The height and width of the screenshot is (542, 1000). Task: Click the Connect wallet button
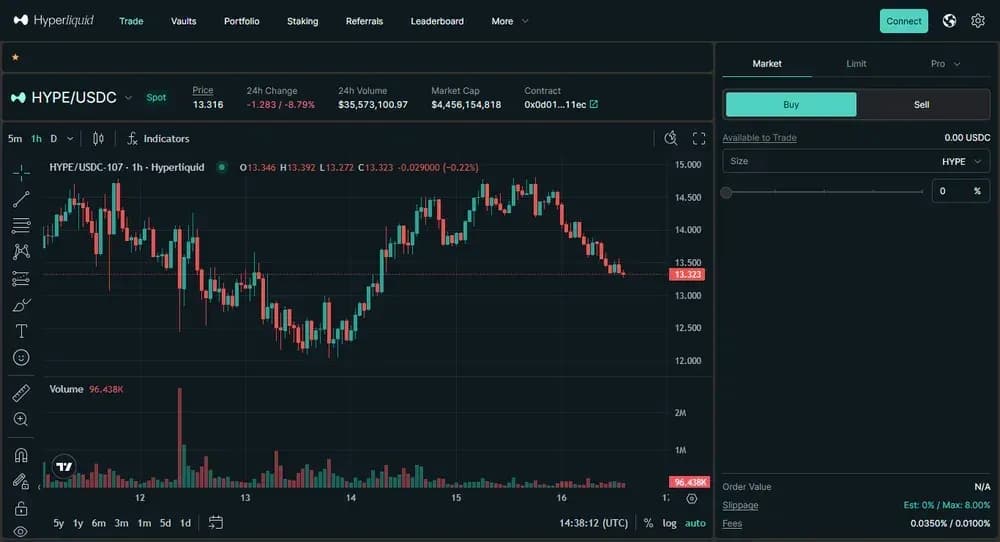pos(904,21)
